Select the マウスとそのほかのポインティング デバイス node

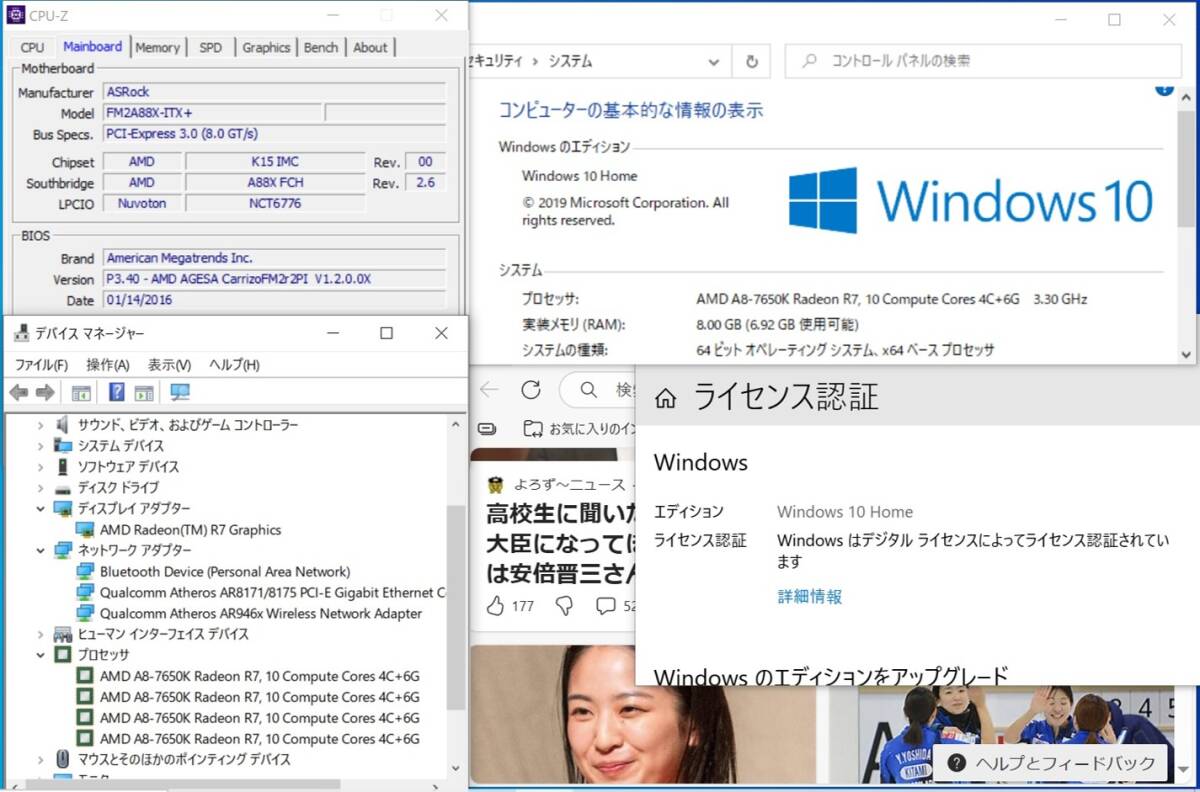tap(184, 760)
